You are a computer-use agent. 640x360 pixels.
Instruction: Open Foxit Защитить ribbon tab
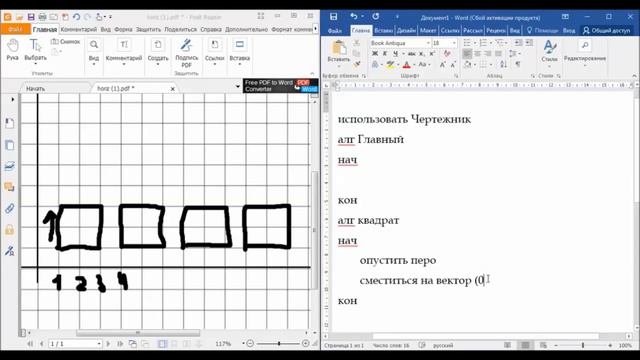[x=148, y=29]
